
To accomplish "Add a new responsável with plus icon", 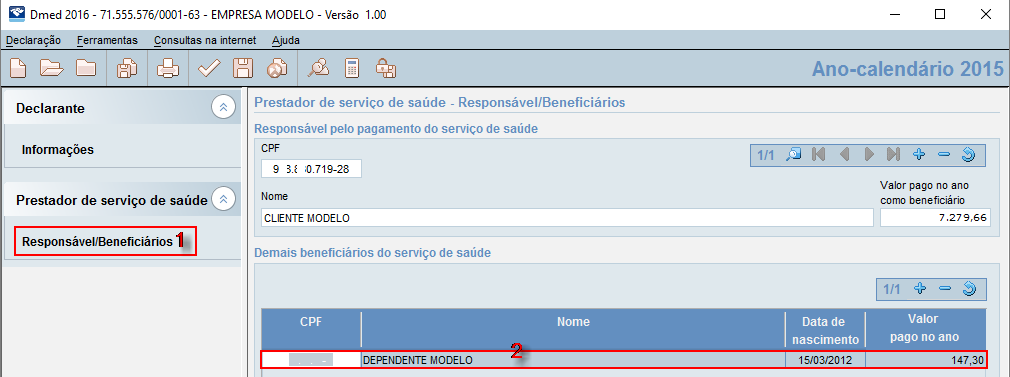I will coord(919,155).
